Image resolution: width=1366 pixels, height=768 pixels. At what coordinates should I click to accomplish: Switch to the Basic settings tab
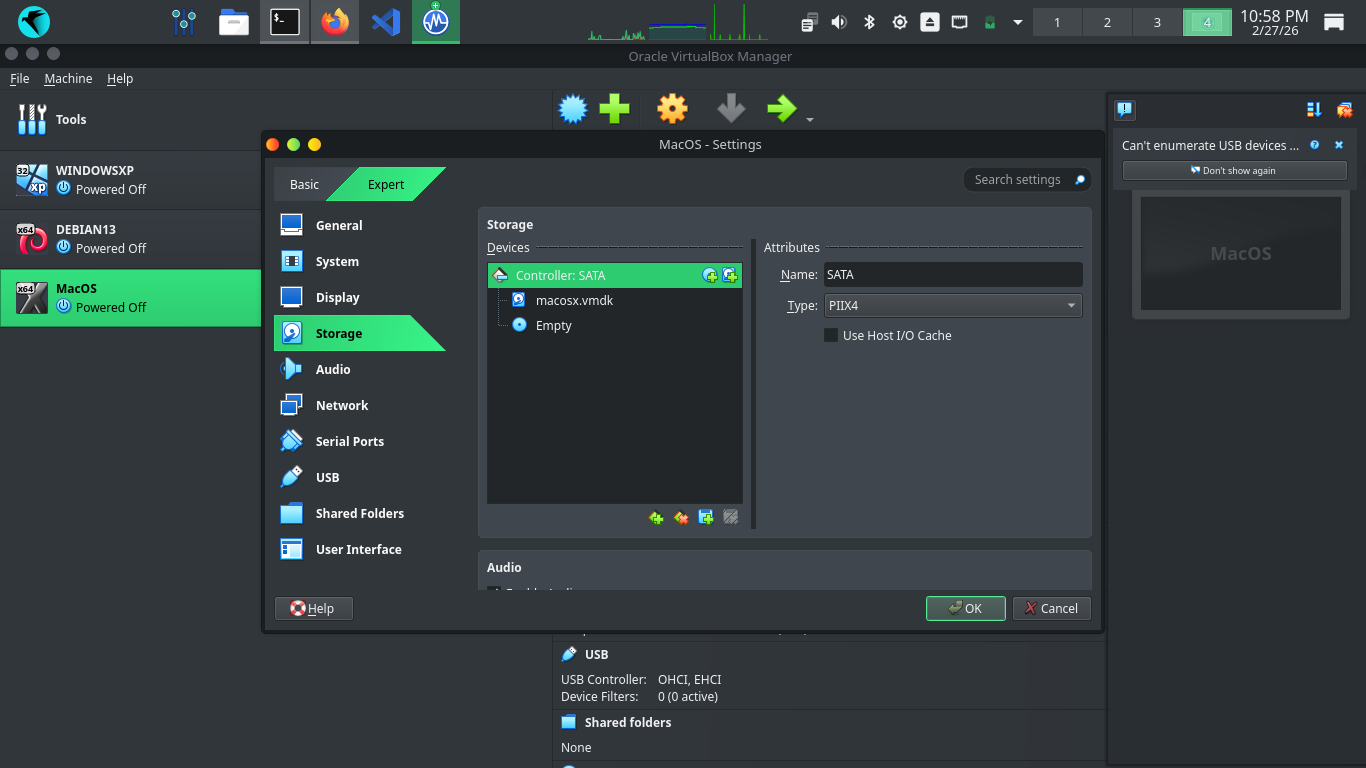[x=304, y=184]
